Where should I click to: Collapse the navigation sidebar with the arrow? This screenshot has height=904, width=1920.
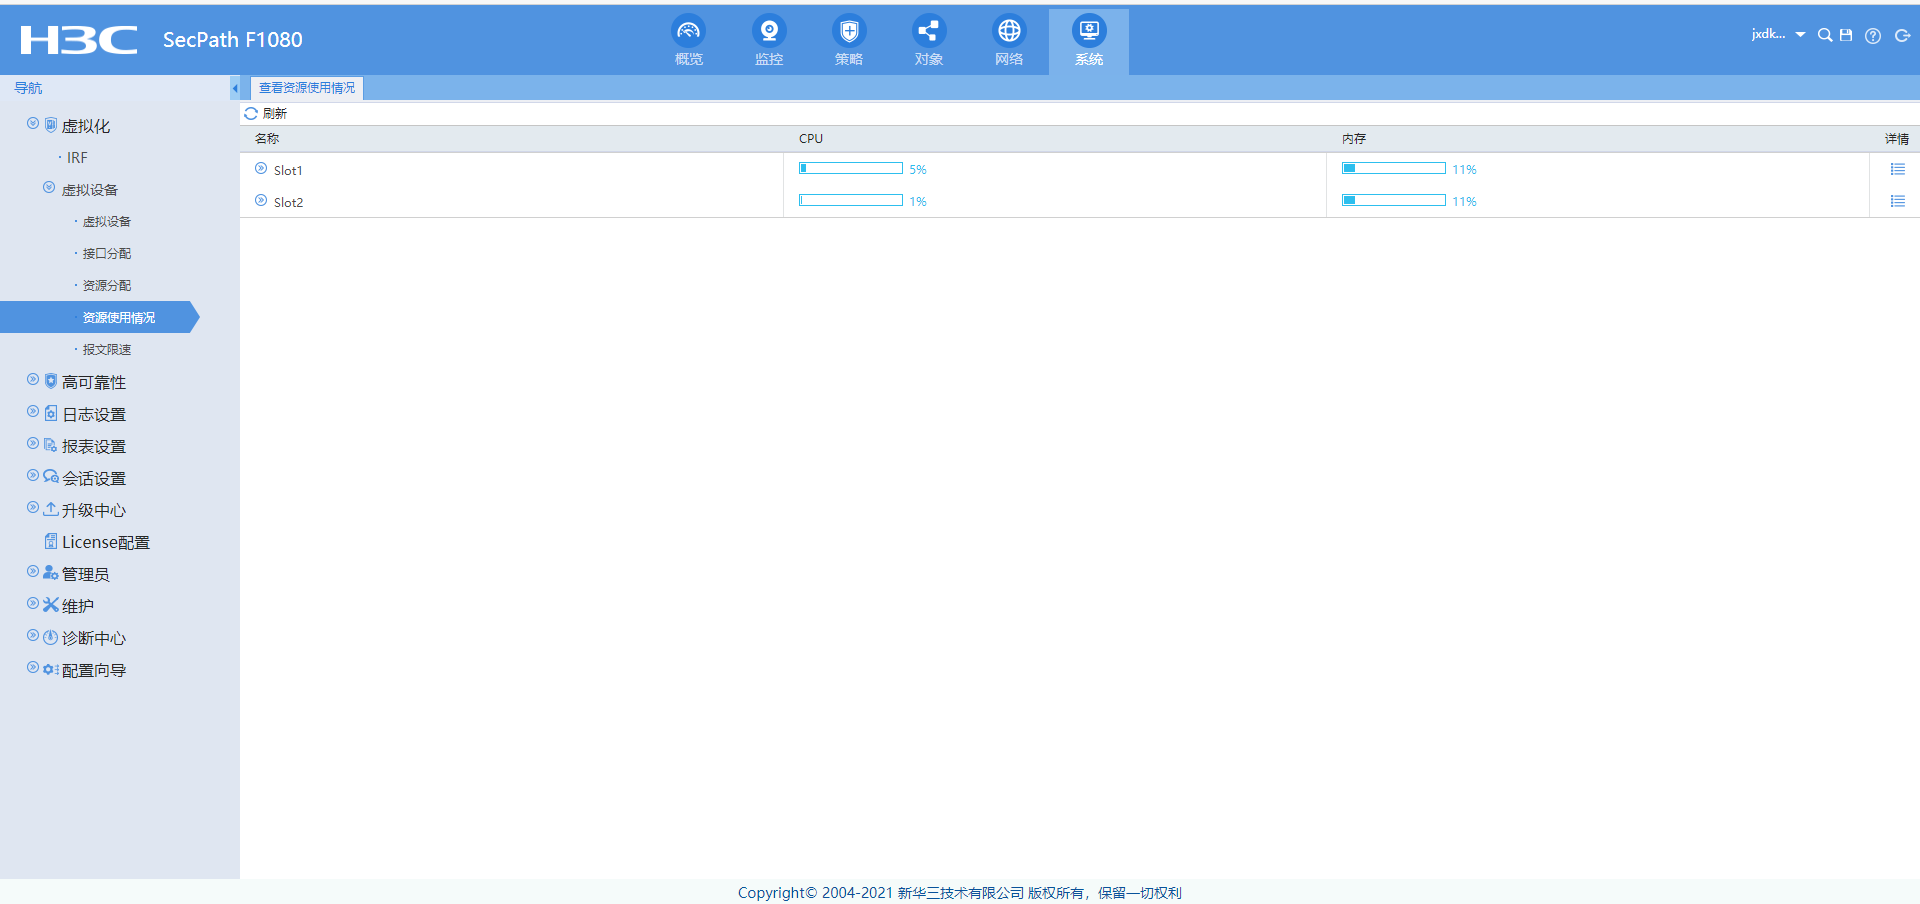[235, 88]
